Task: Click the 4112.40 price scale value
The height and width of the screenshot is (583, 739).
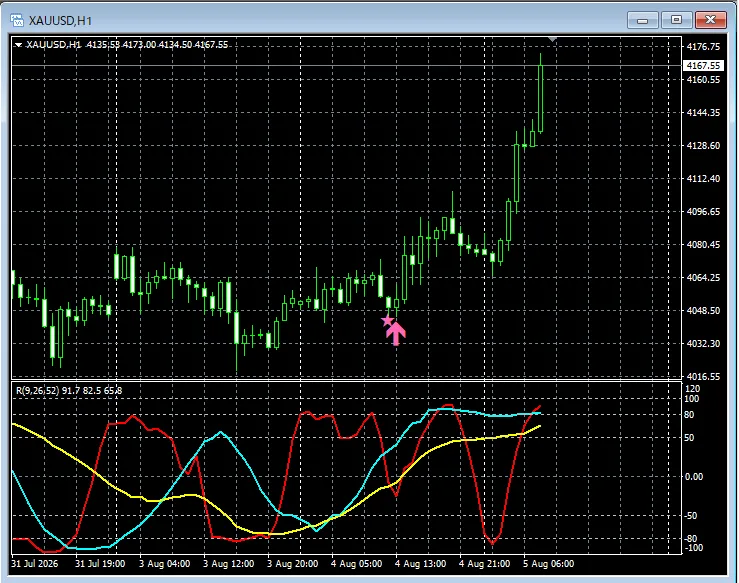Action: coord(703,178)
